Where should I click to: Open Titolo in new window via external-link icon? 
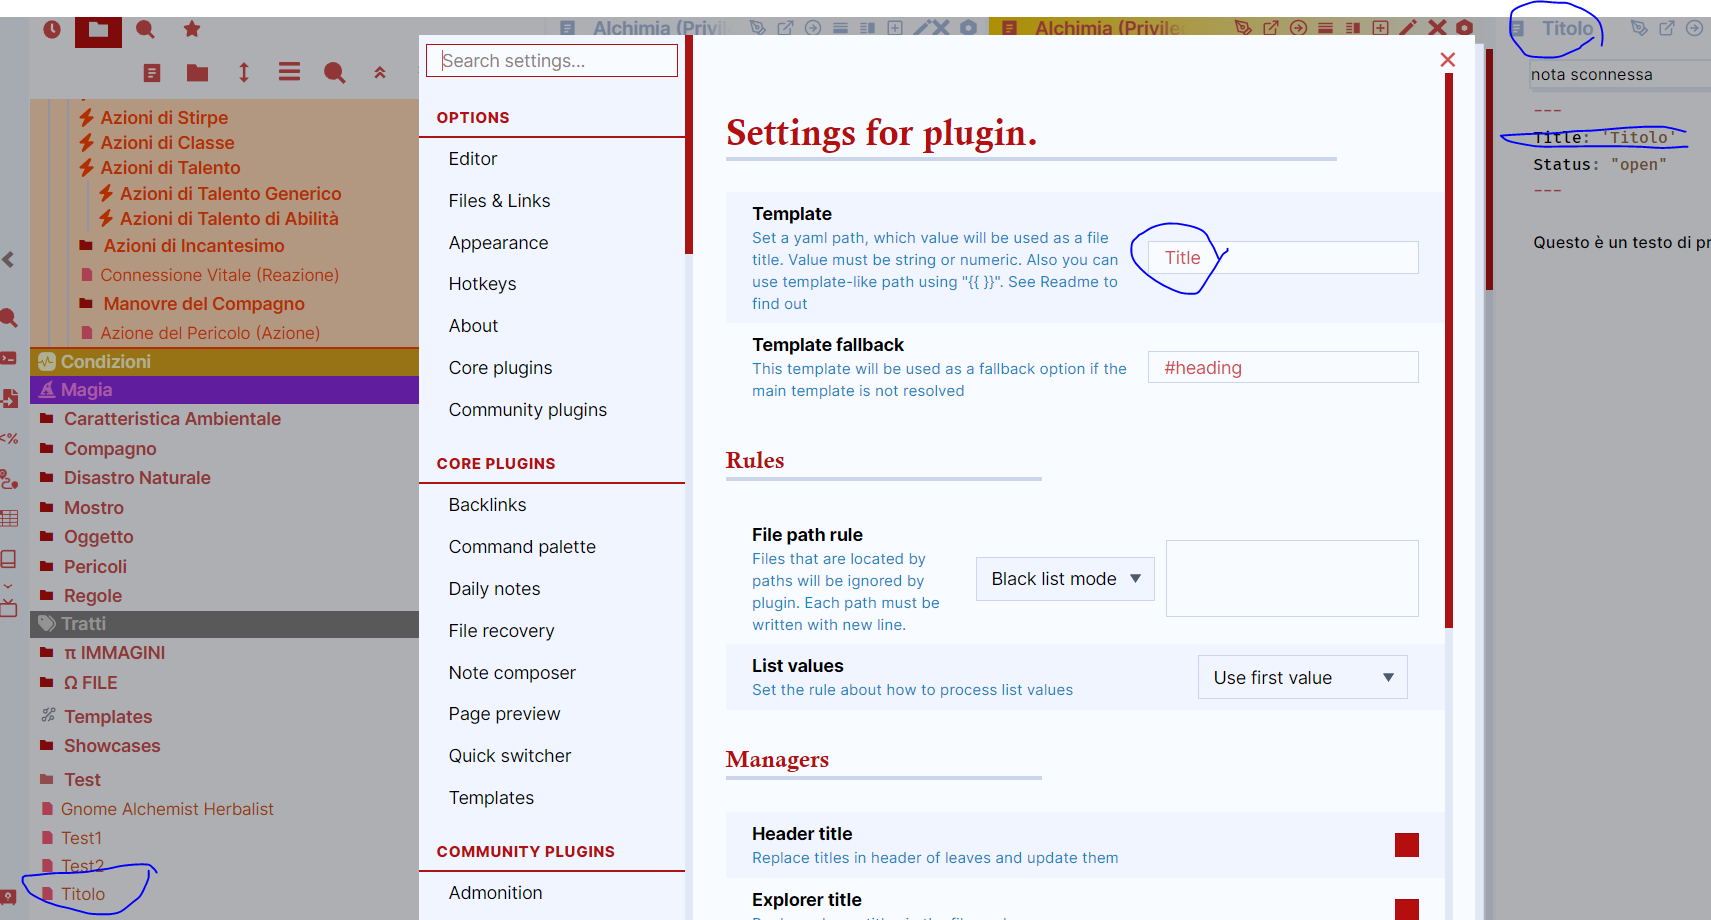[1664, 28]
